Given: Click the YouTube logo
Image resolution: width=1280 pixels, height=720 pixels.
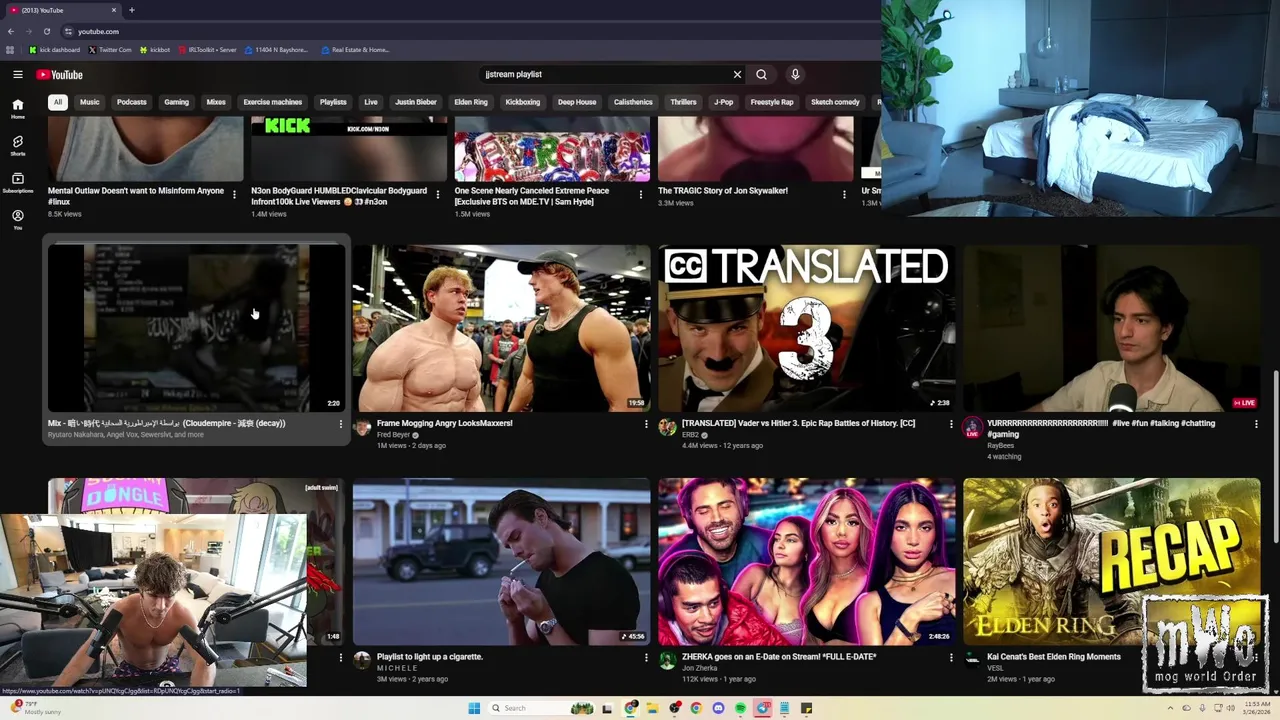Looking at the screenshot, I should (x=59, y=74).
